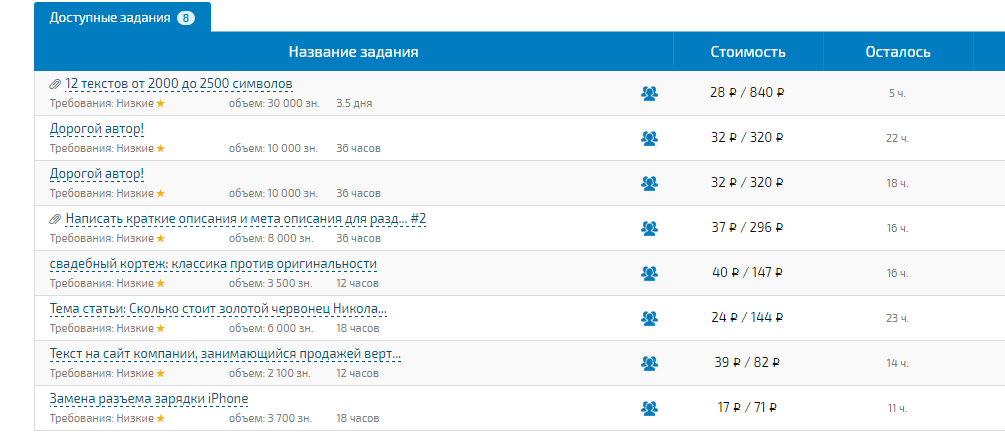
Task: Click star in Дорогой автор! 18 ч. row requirements
Action: point(160,193)
